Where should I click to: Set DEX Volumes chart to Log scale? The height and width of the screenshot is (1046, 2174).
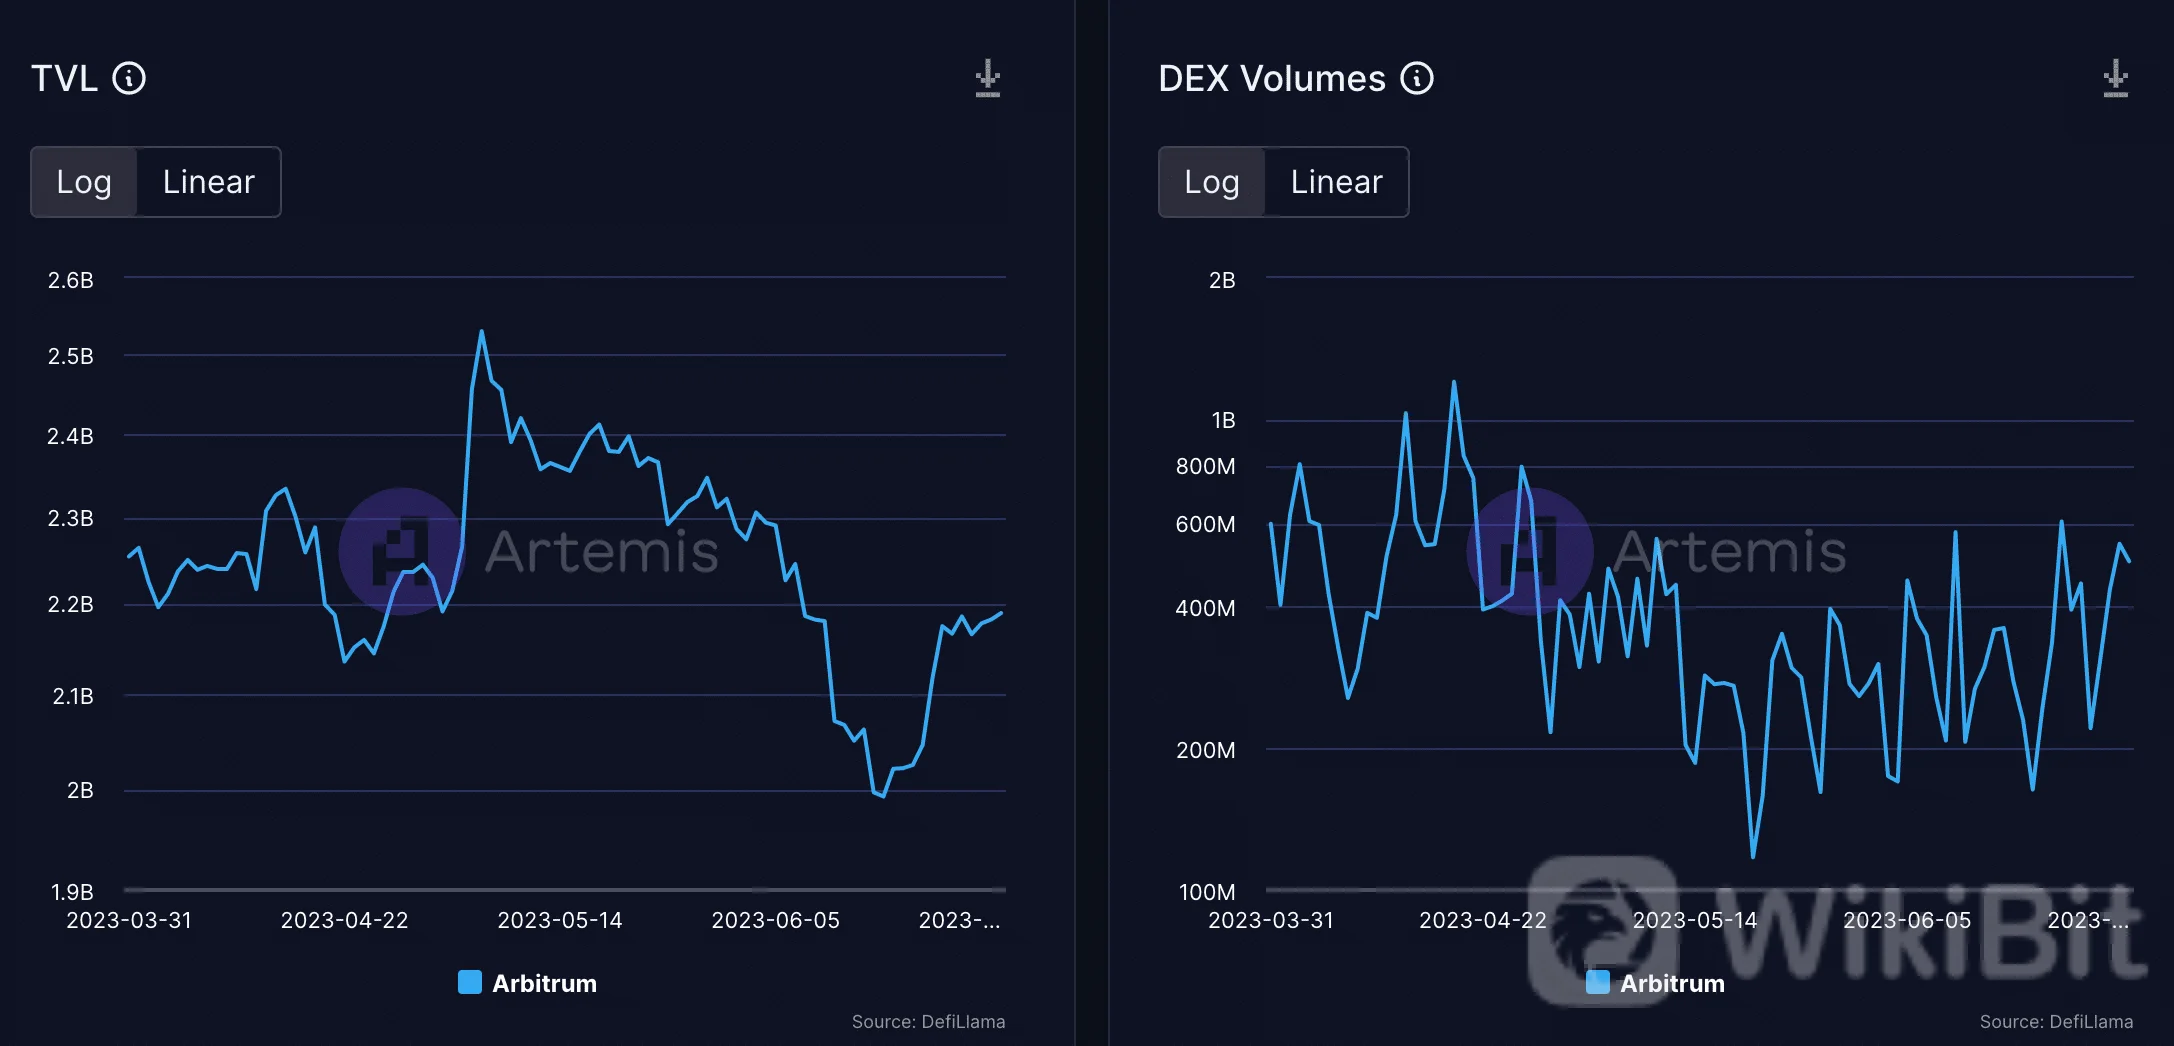(1211, 182)
